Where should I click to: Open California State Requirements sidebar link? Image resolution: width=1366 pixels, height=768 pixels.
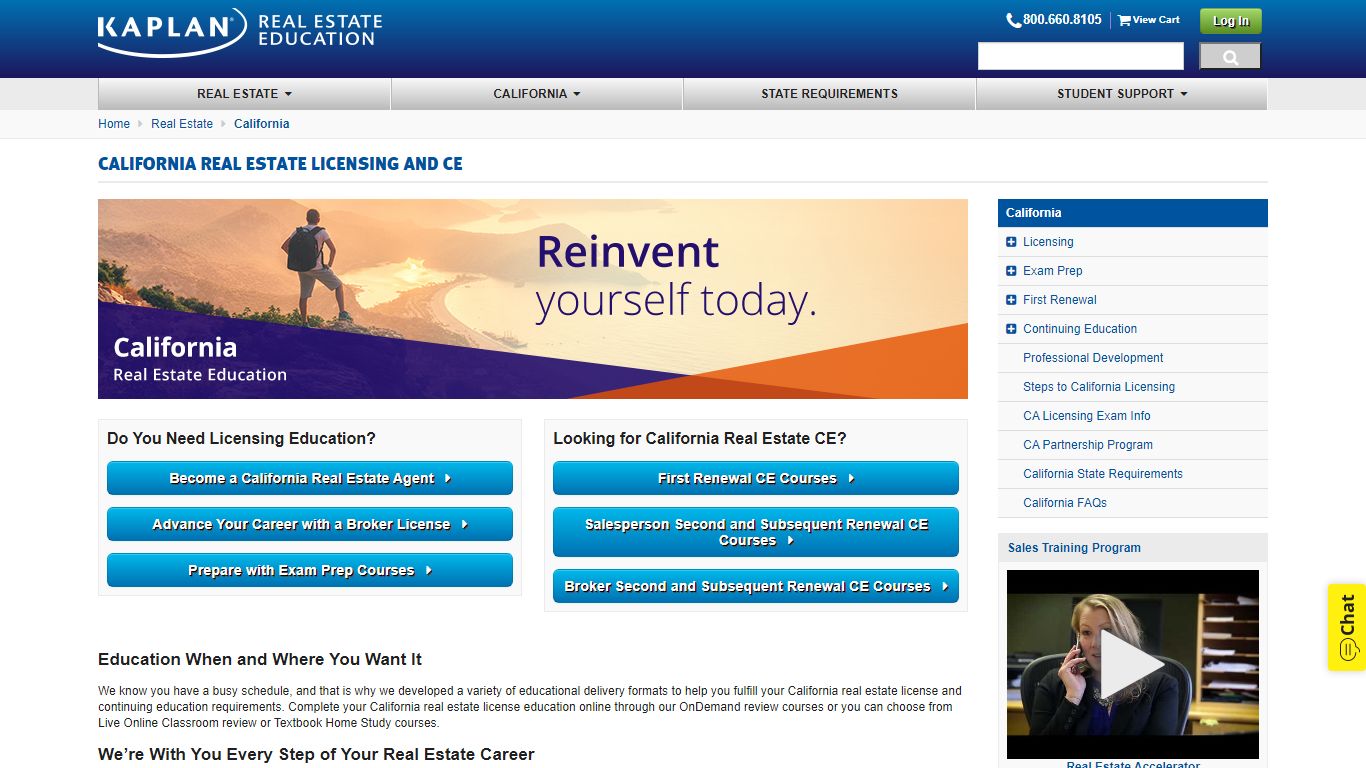tap(1103, 474)
